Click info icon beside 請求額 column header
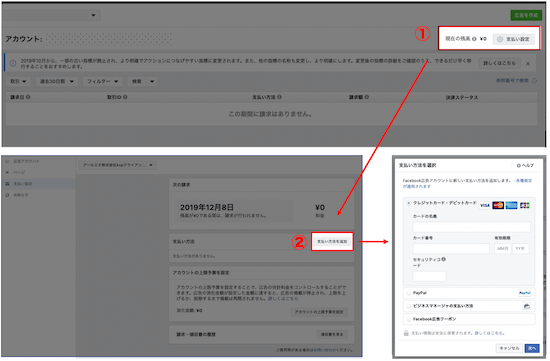This screenshot has width=550, height=361. [x=368, y=97]
